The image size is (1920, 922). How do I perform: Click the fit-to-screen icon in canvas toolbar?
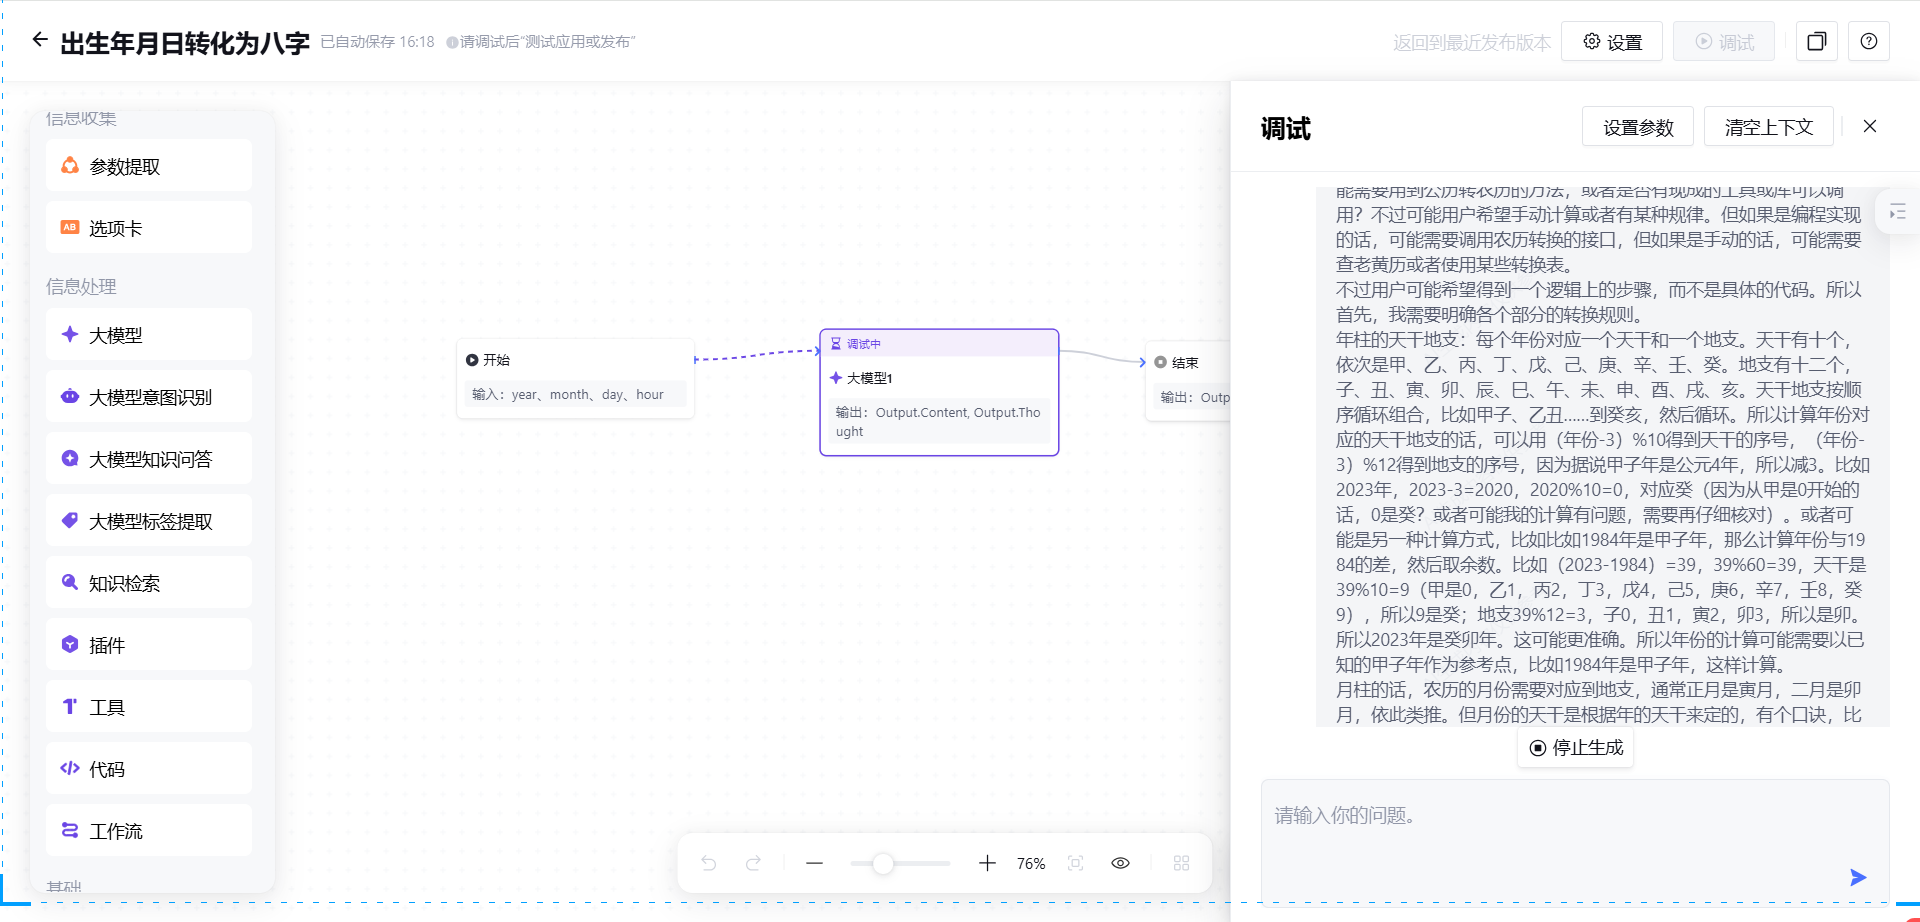click(1076, 863)
